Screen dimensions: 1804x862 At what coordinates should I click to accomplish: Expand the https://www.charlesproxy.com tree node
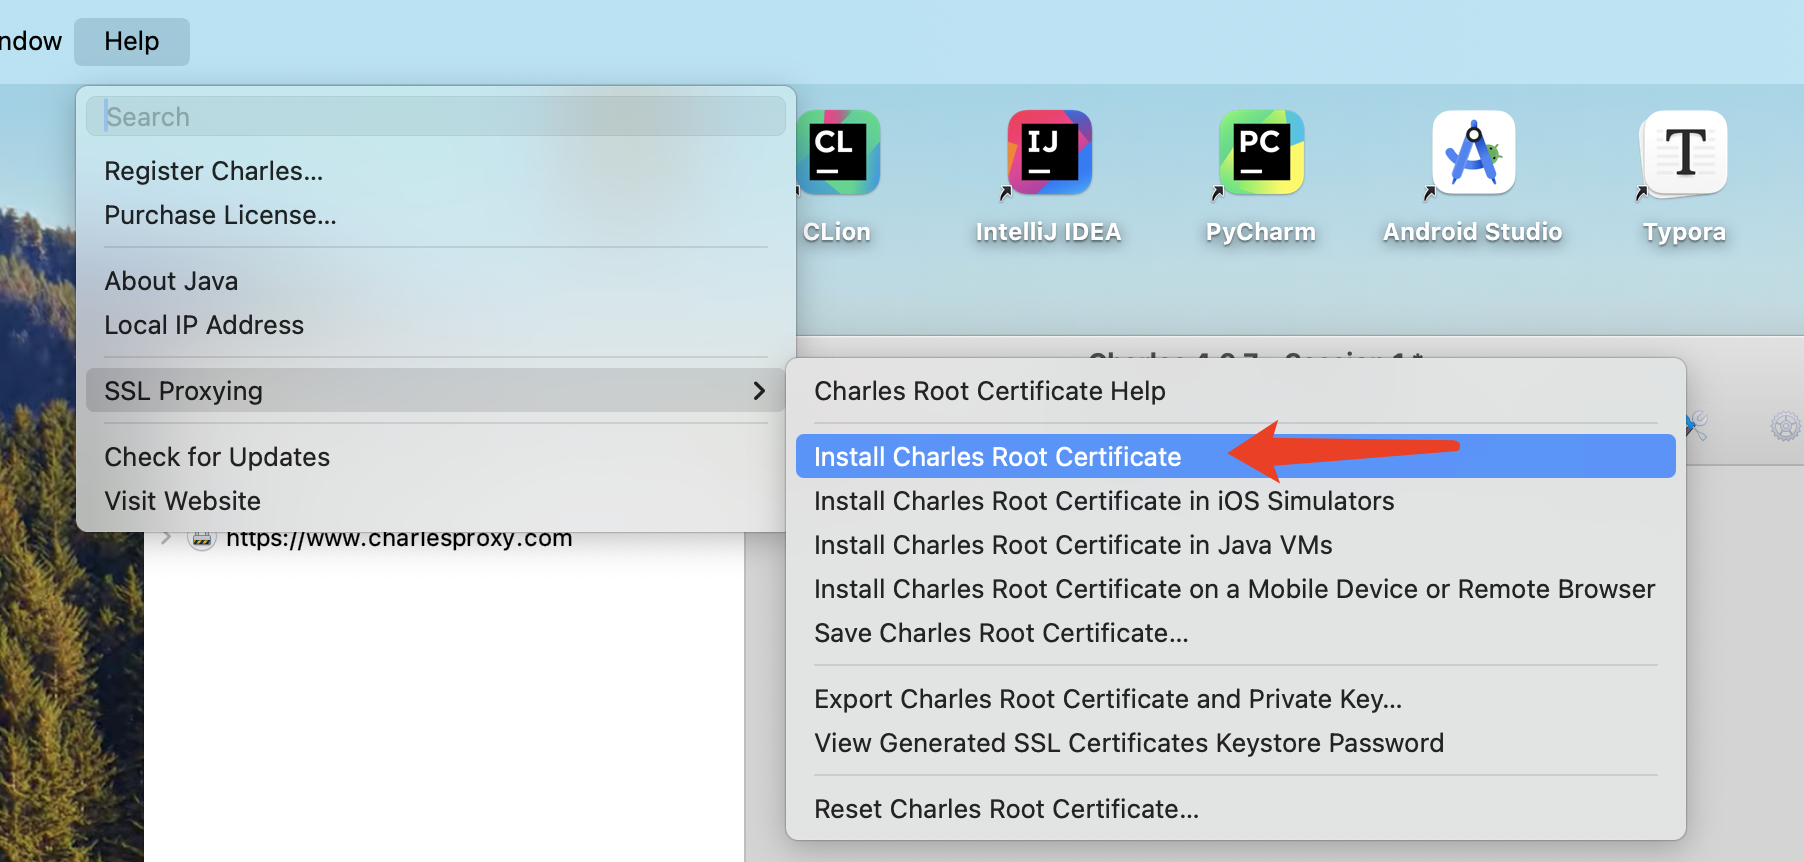point(166,539)
